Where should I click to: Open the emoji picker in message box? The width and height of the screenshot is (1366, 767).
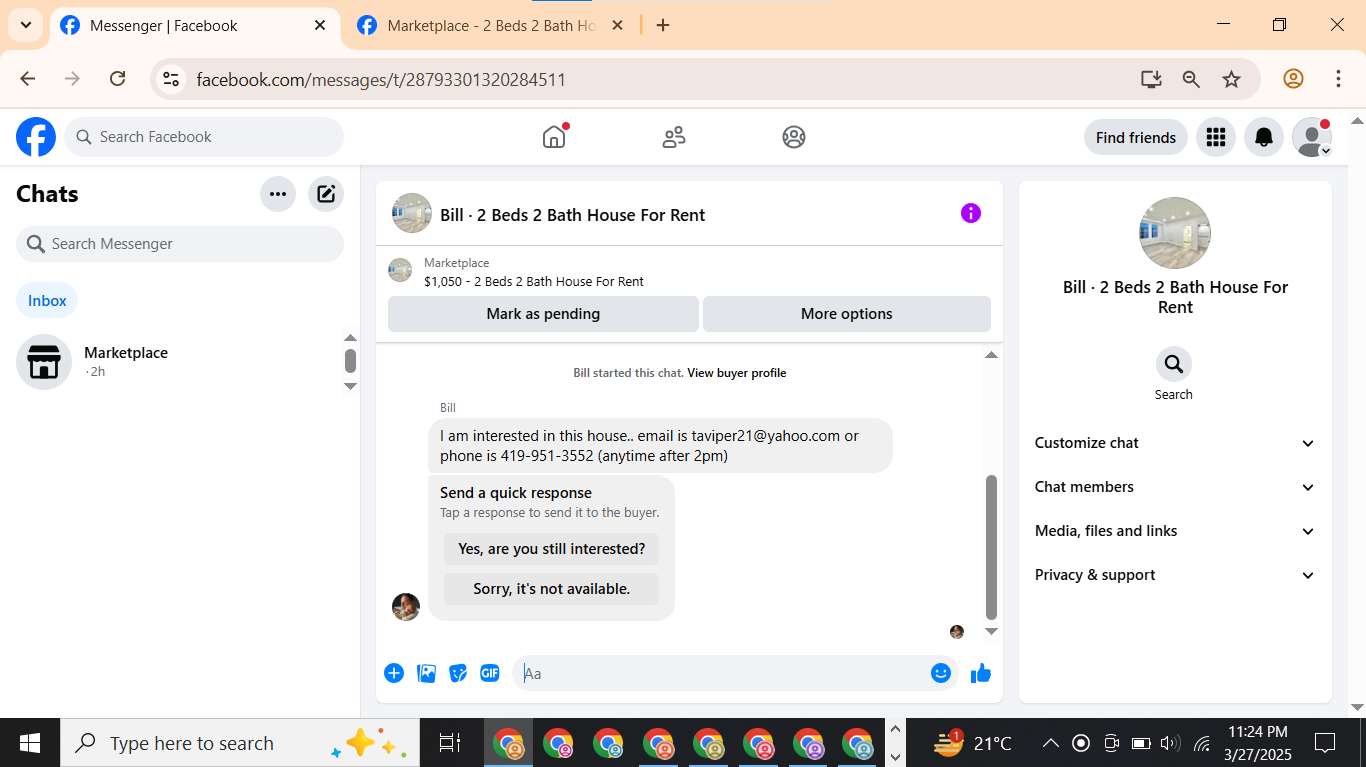click(x=940, y=673)
